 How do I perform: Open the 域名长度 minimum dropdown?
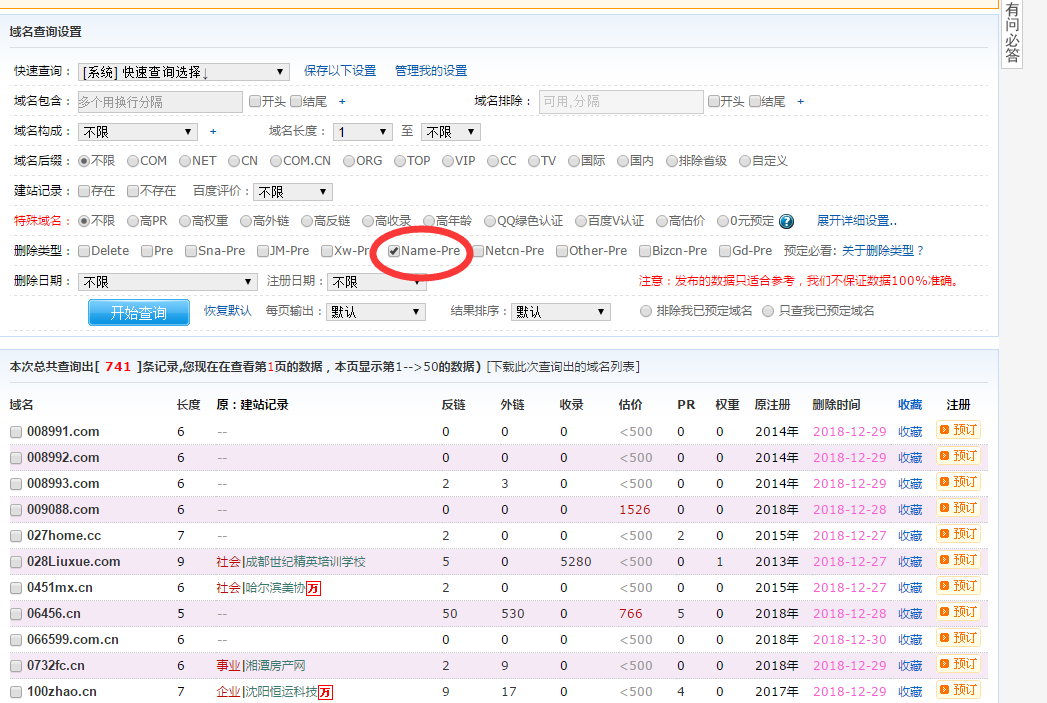(x=363, y=132)
